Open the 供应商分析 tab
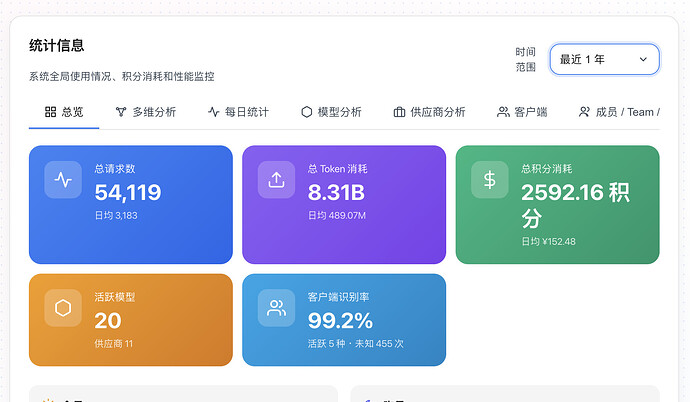Image resolution: width=690 pixels, height=402 pixels. (x=429, y=112)
